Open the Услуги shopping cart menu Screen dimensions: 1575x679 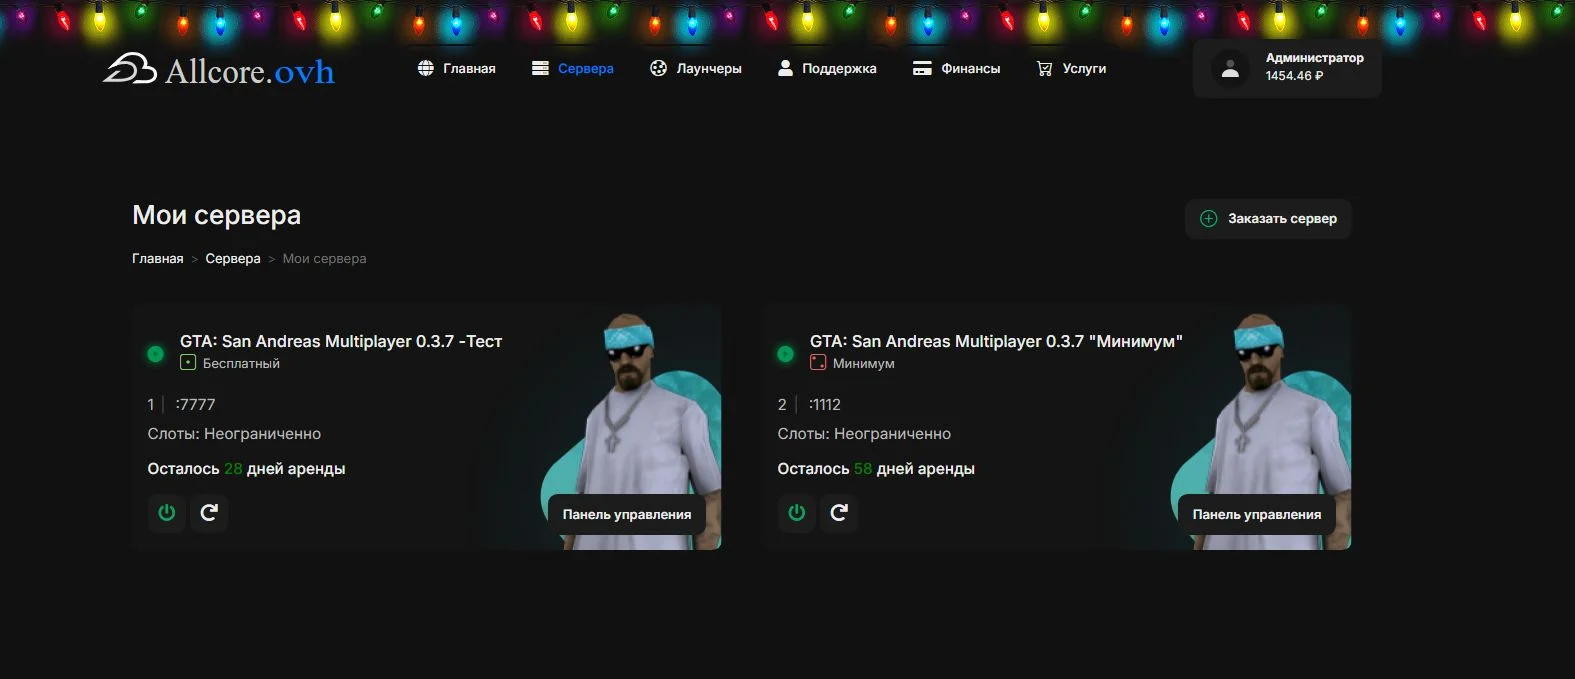pyautogui.click(x=1071, y=69)
